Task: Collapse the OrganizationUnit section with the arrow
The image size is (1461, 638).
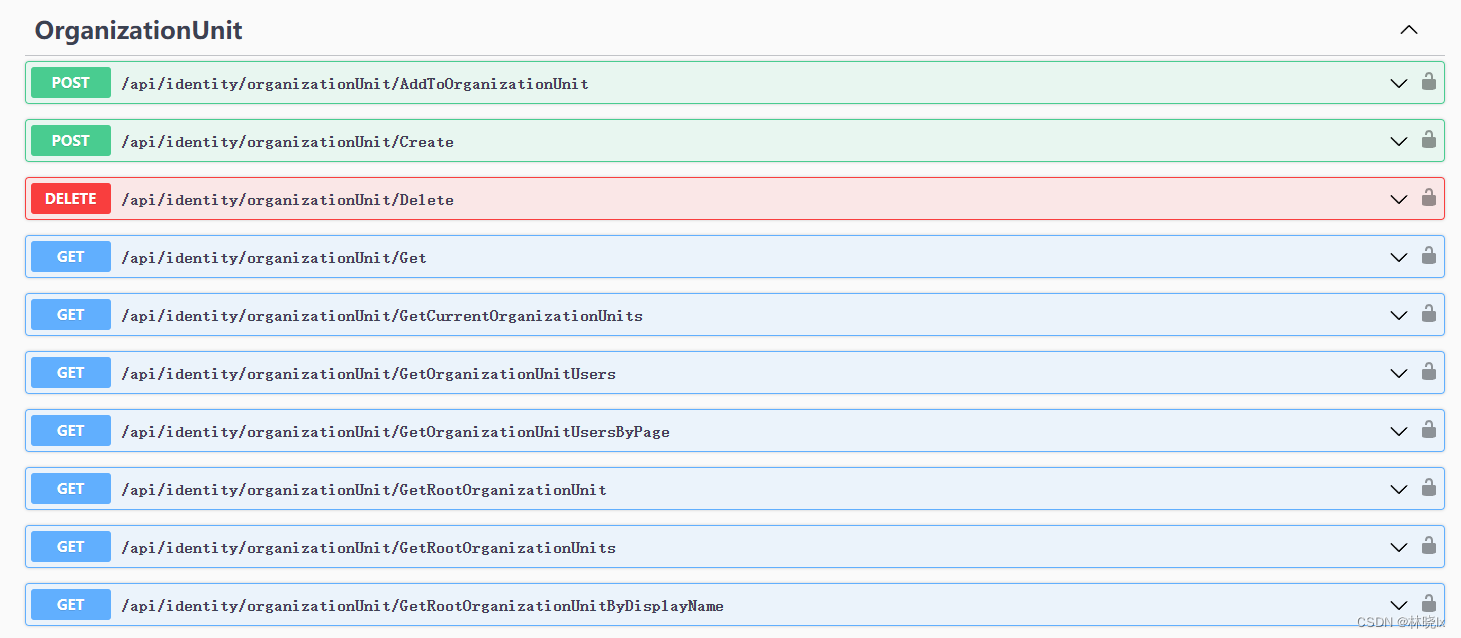Action: pos(1408,30)
